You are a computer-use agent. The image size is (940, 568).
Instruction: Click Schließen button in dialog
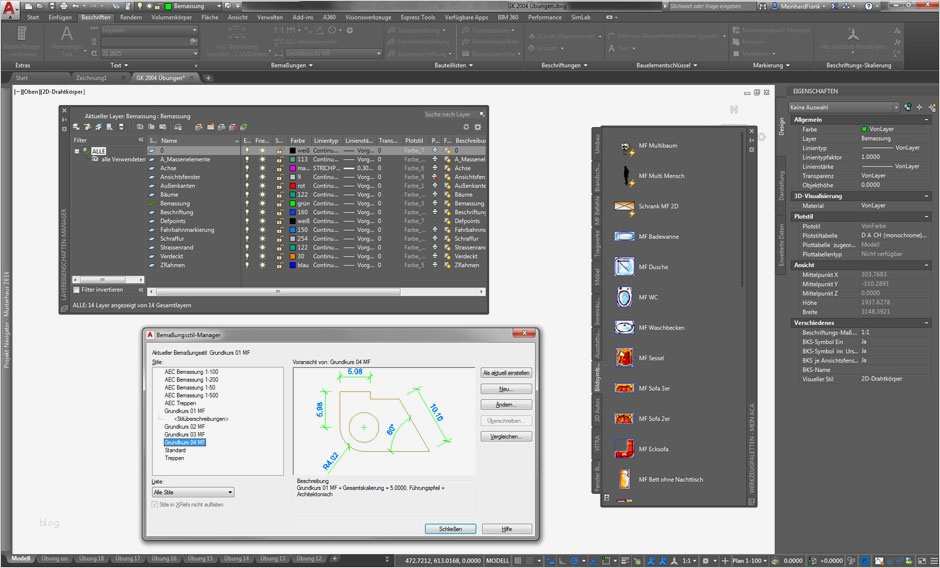tap(450, 529)
